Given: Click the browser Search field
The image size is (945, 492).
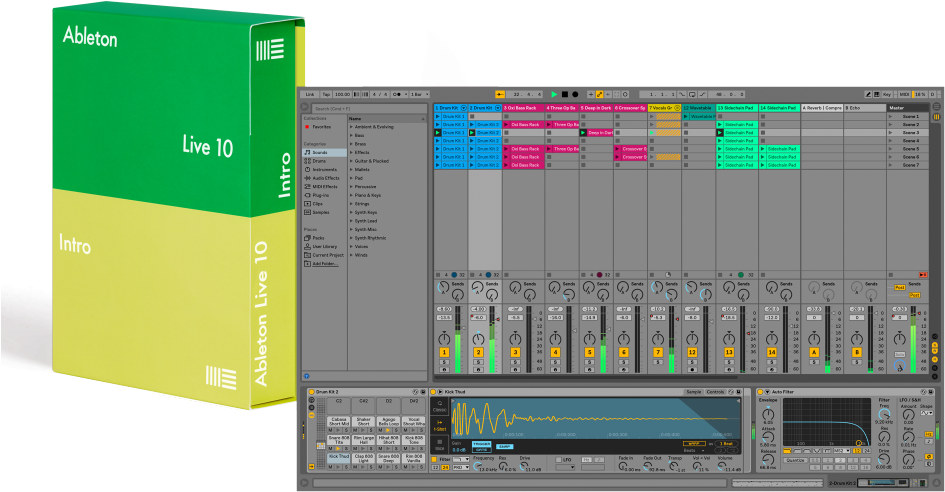Looking at the screenshot, I should click(x=370, y=109).
